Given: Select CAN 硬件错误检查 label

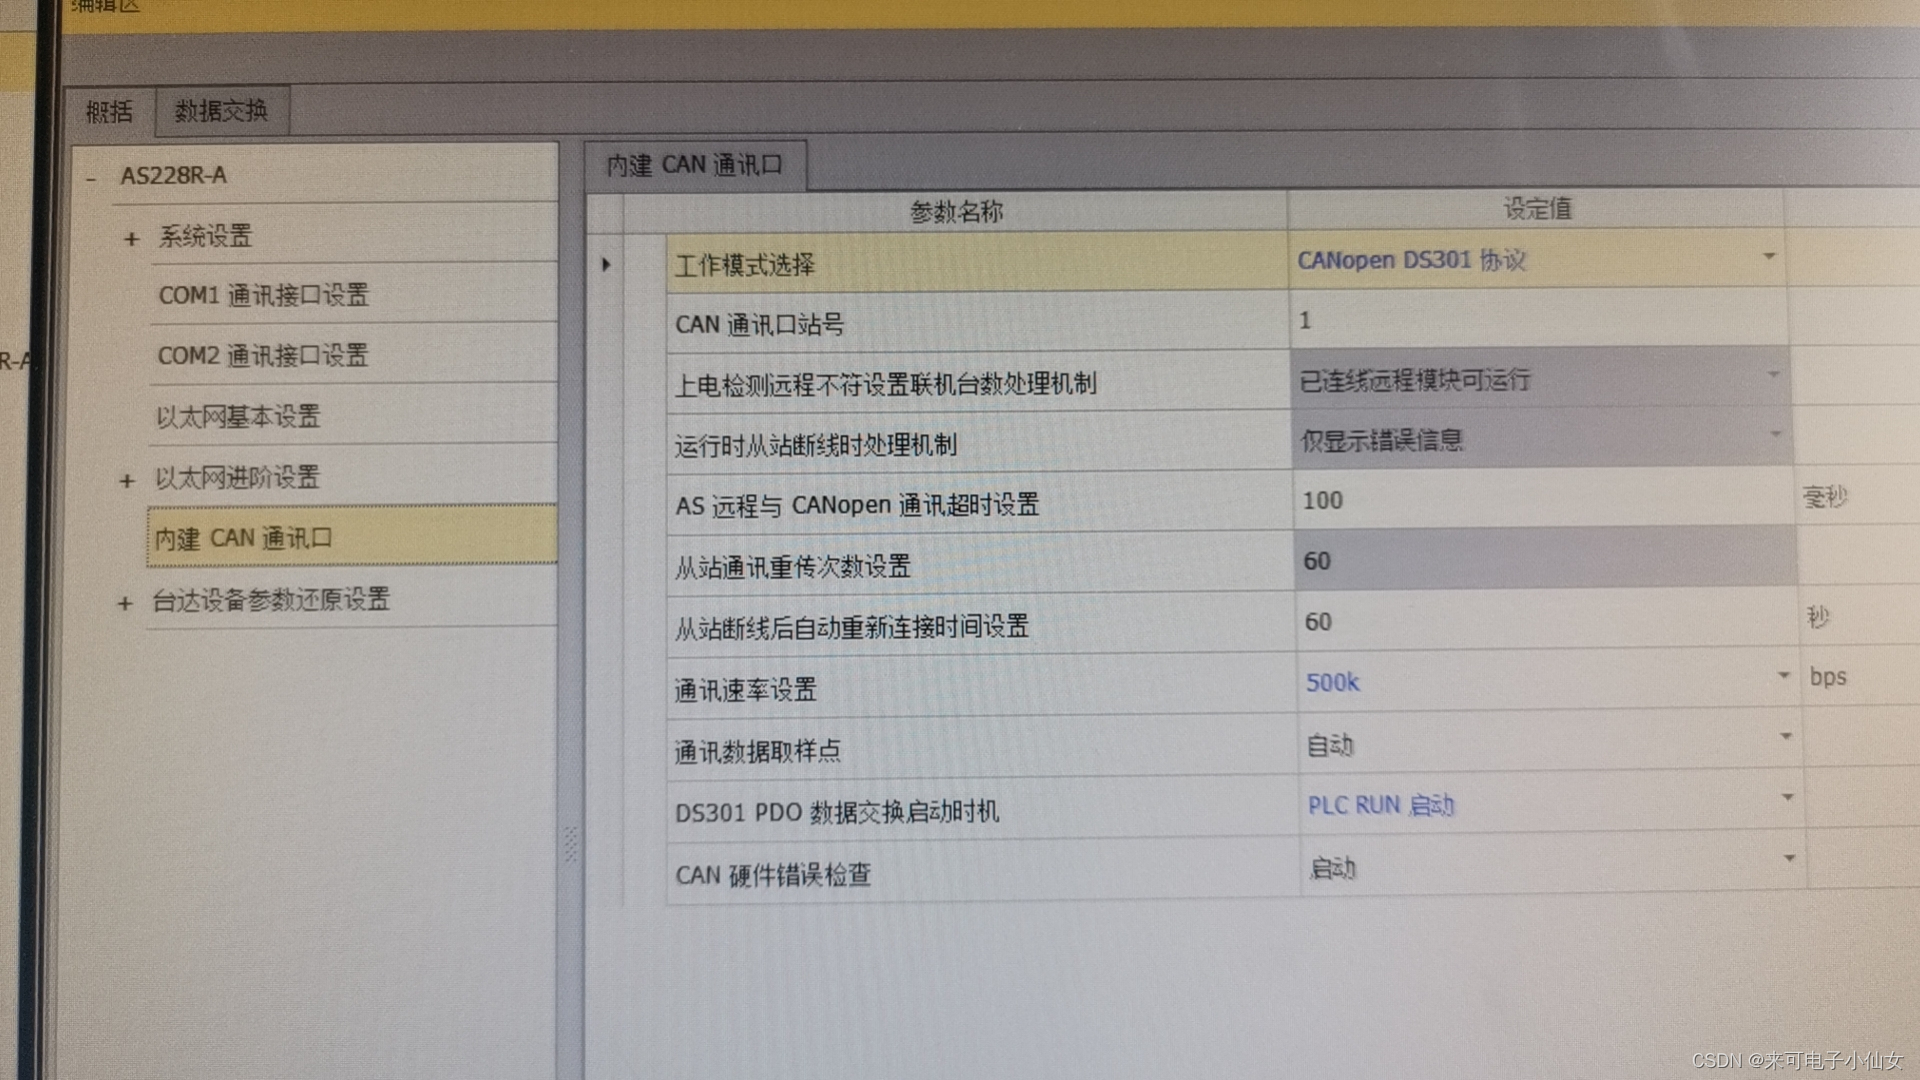Looking at the screenshot, I should (773, 875).
